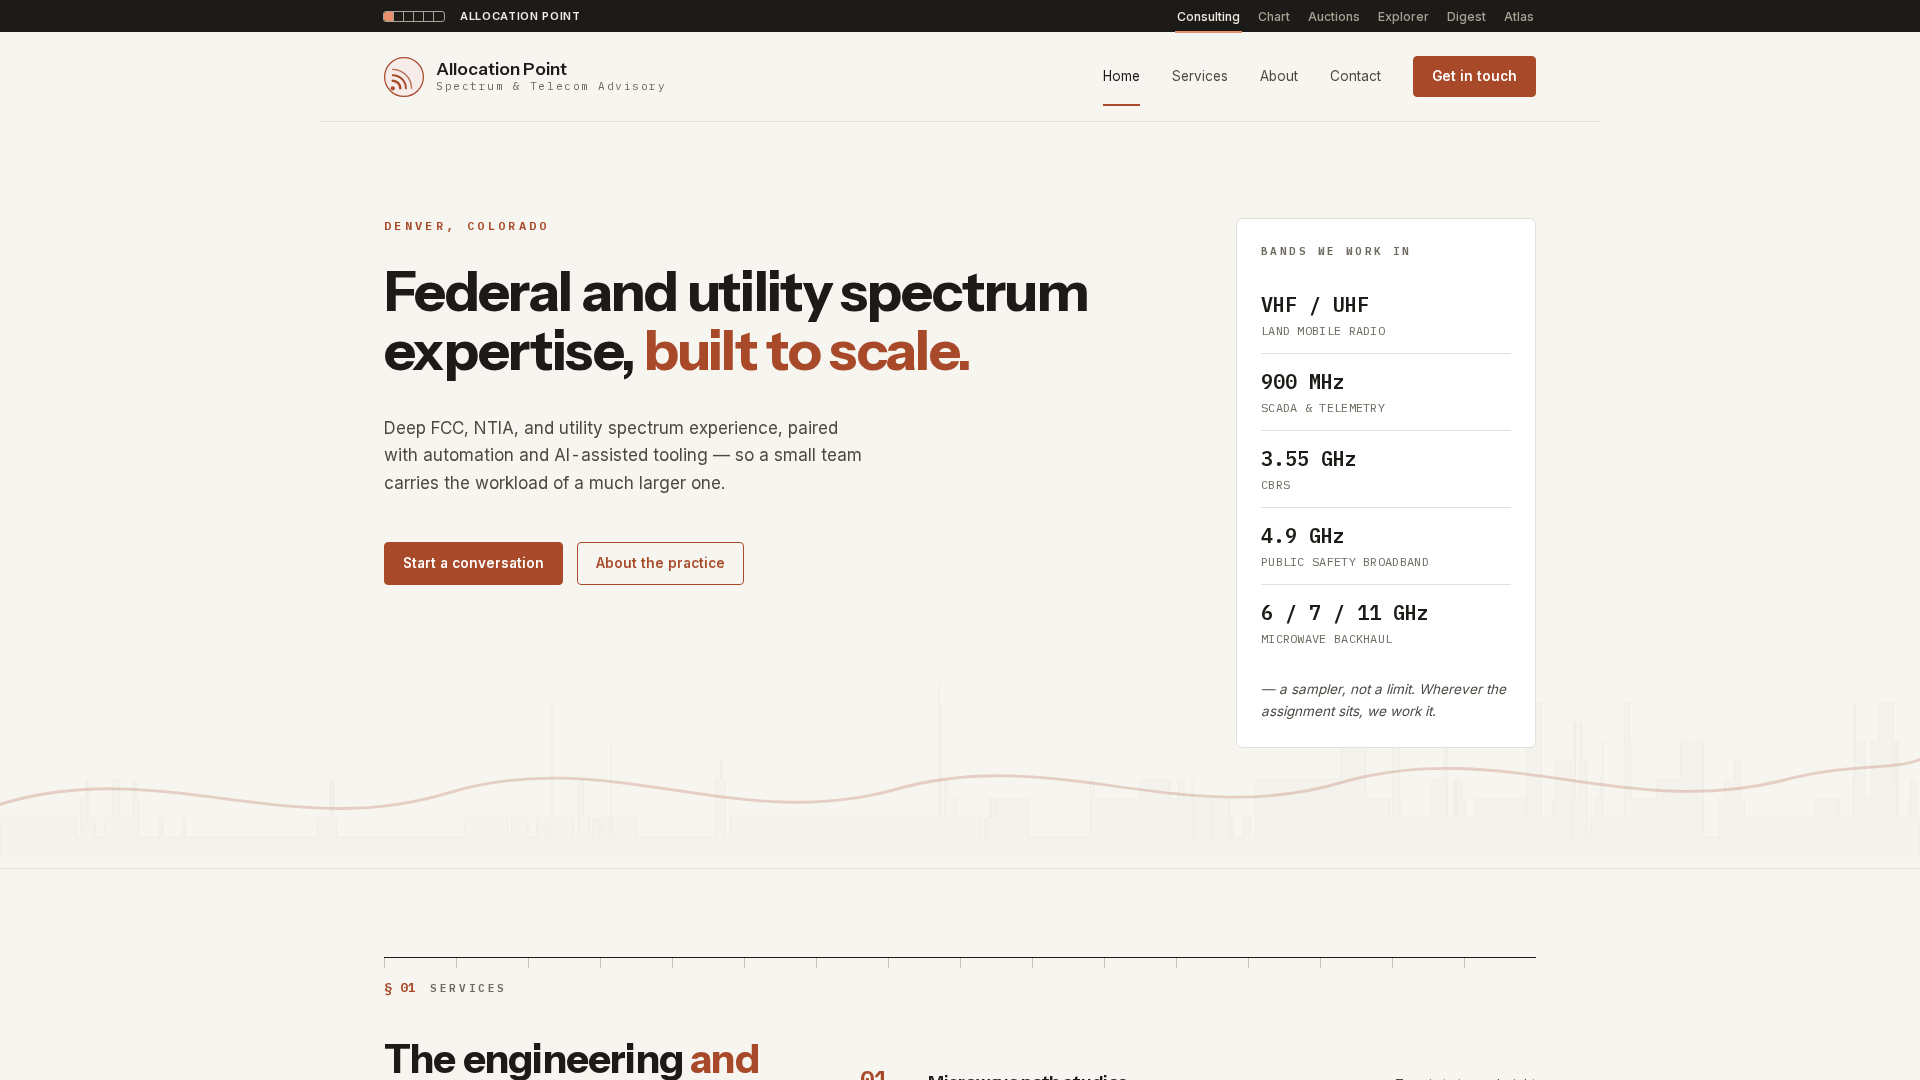Click the 900 MHz band entry
This screenshot has width=1920, height=1080.
[1386, 393]
